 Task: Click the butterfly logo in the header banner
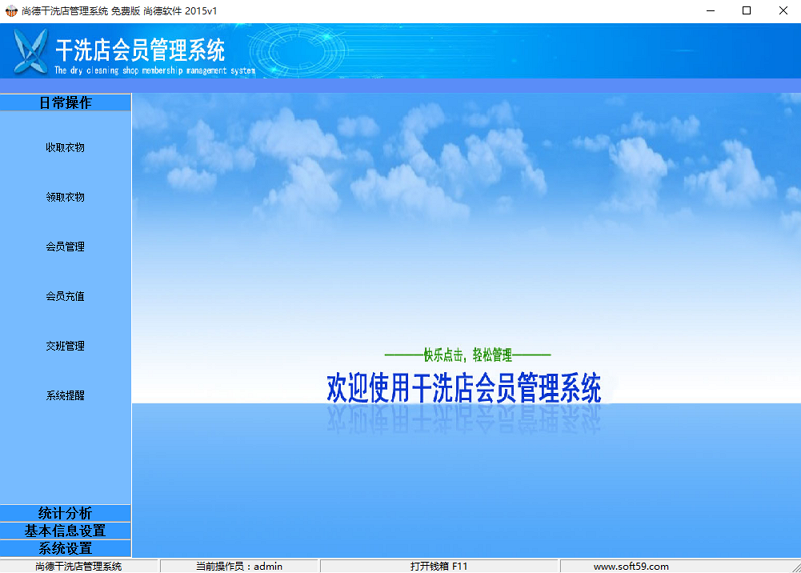click(x=30, y=51)
